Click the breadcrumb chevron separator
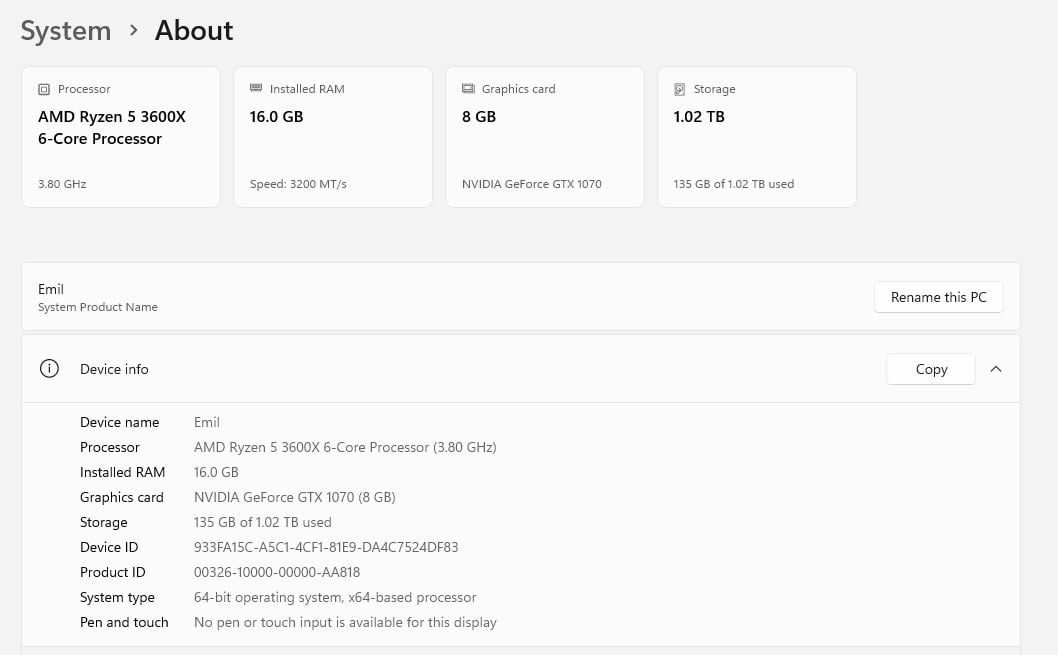Image resolution: width=1058 pixels, height=655 pixels. 134,30
